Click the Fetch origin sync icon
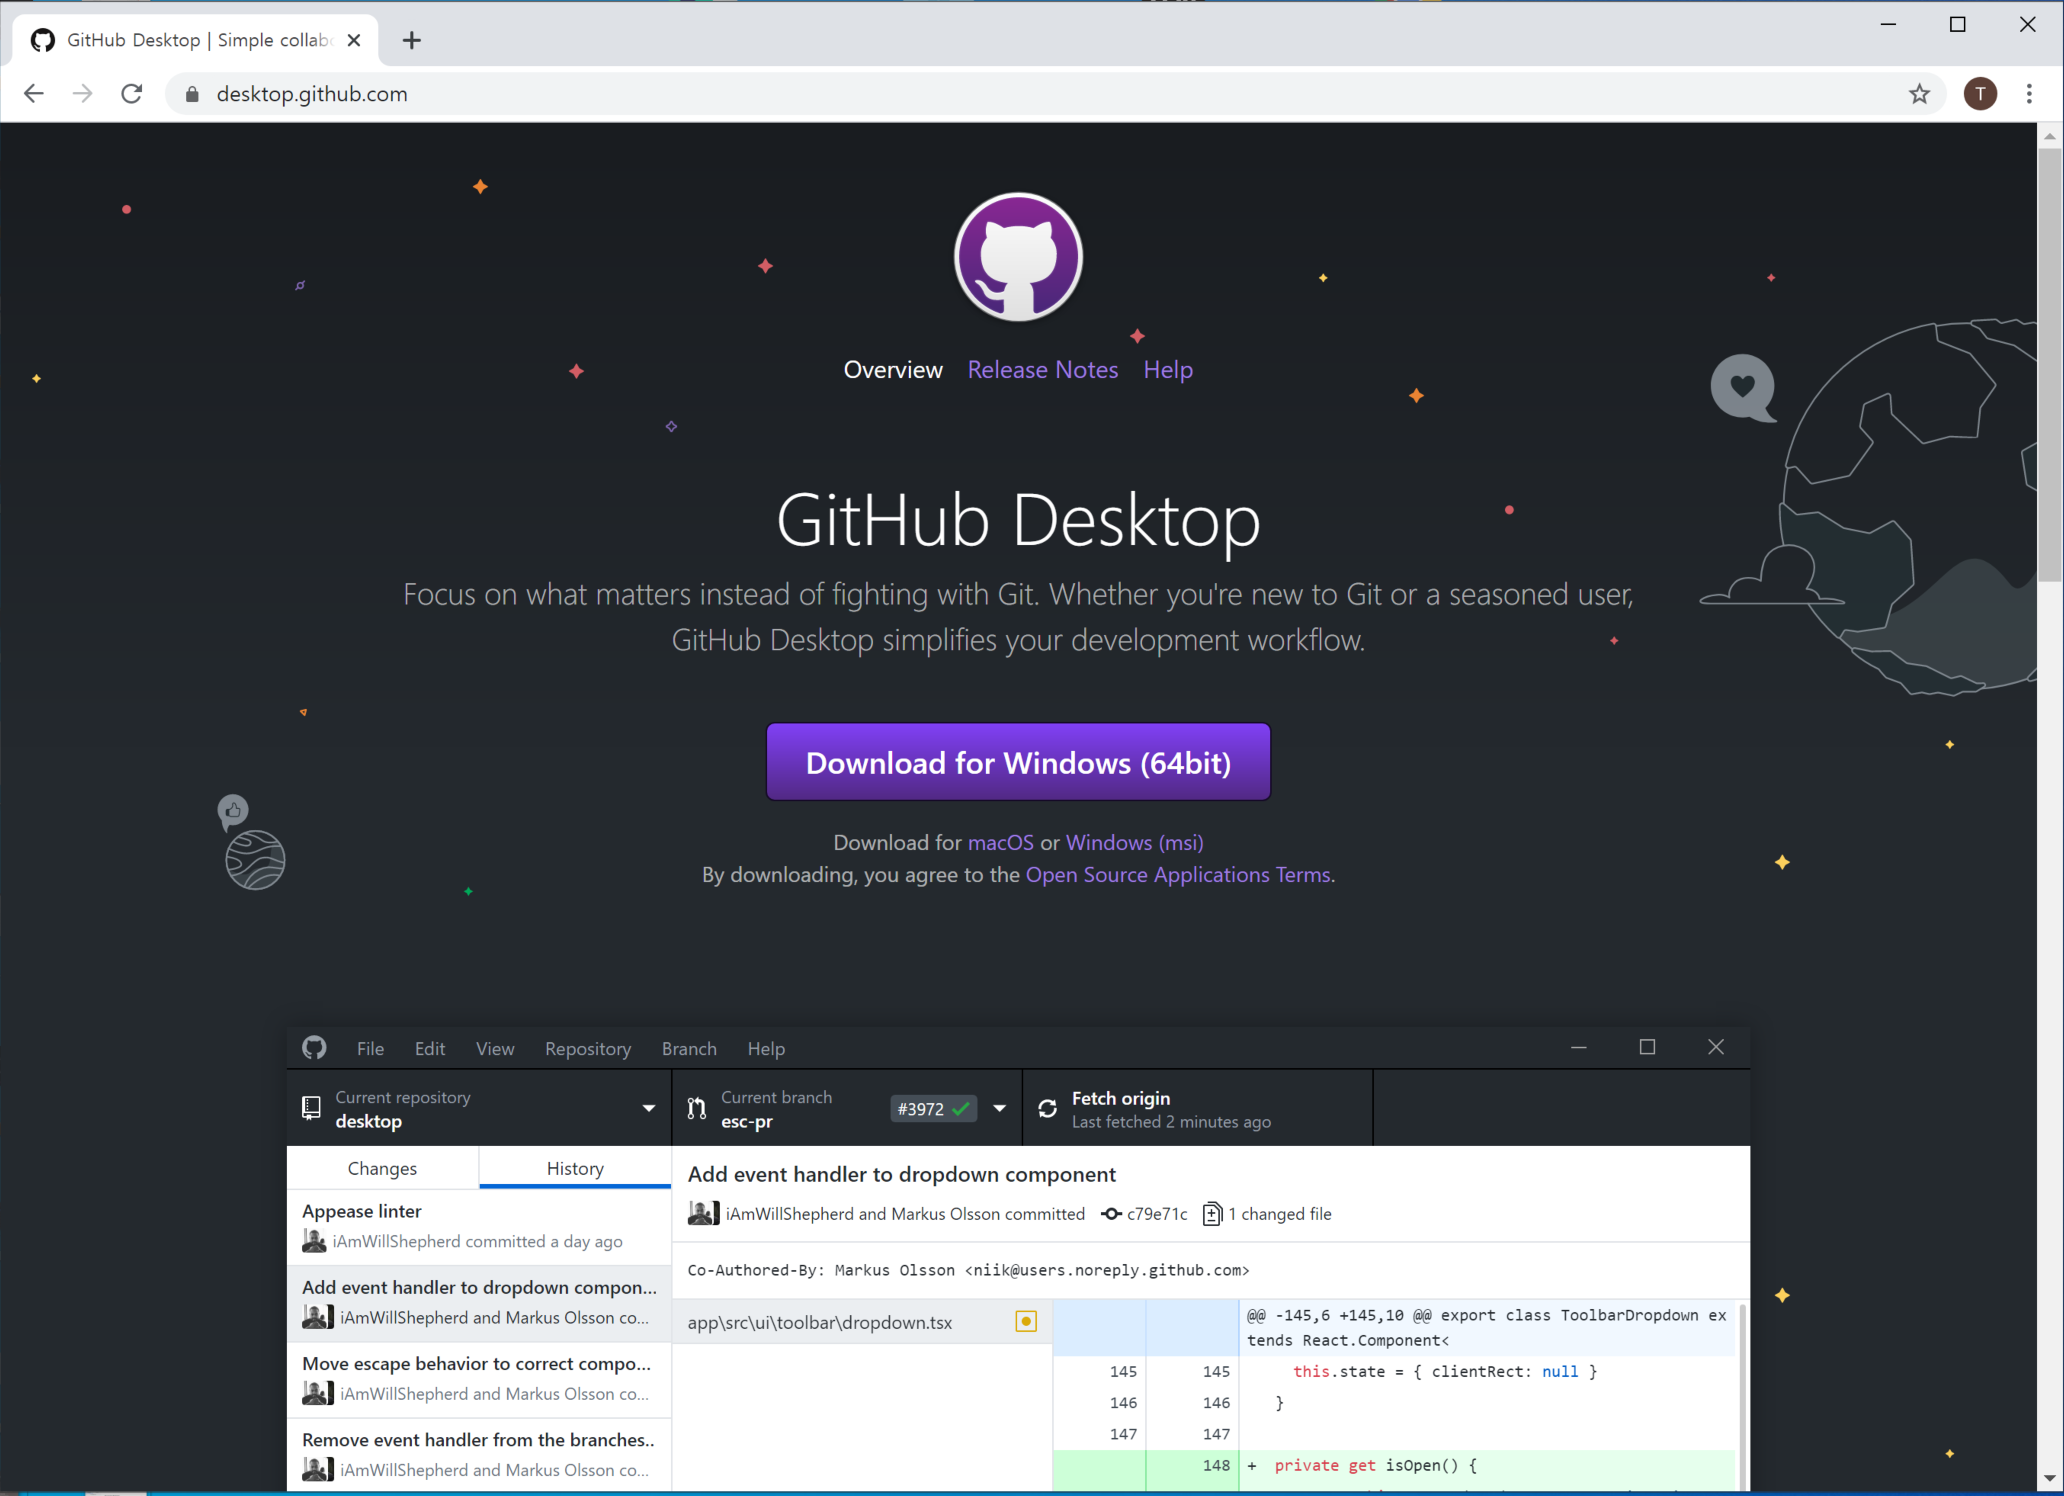Screen dimensions: 2064x1496 pos(1047,1108)
